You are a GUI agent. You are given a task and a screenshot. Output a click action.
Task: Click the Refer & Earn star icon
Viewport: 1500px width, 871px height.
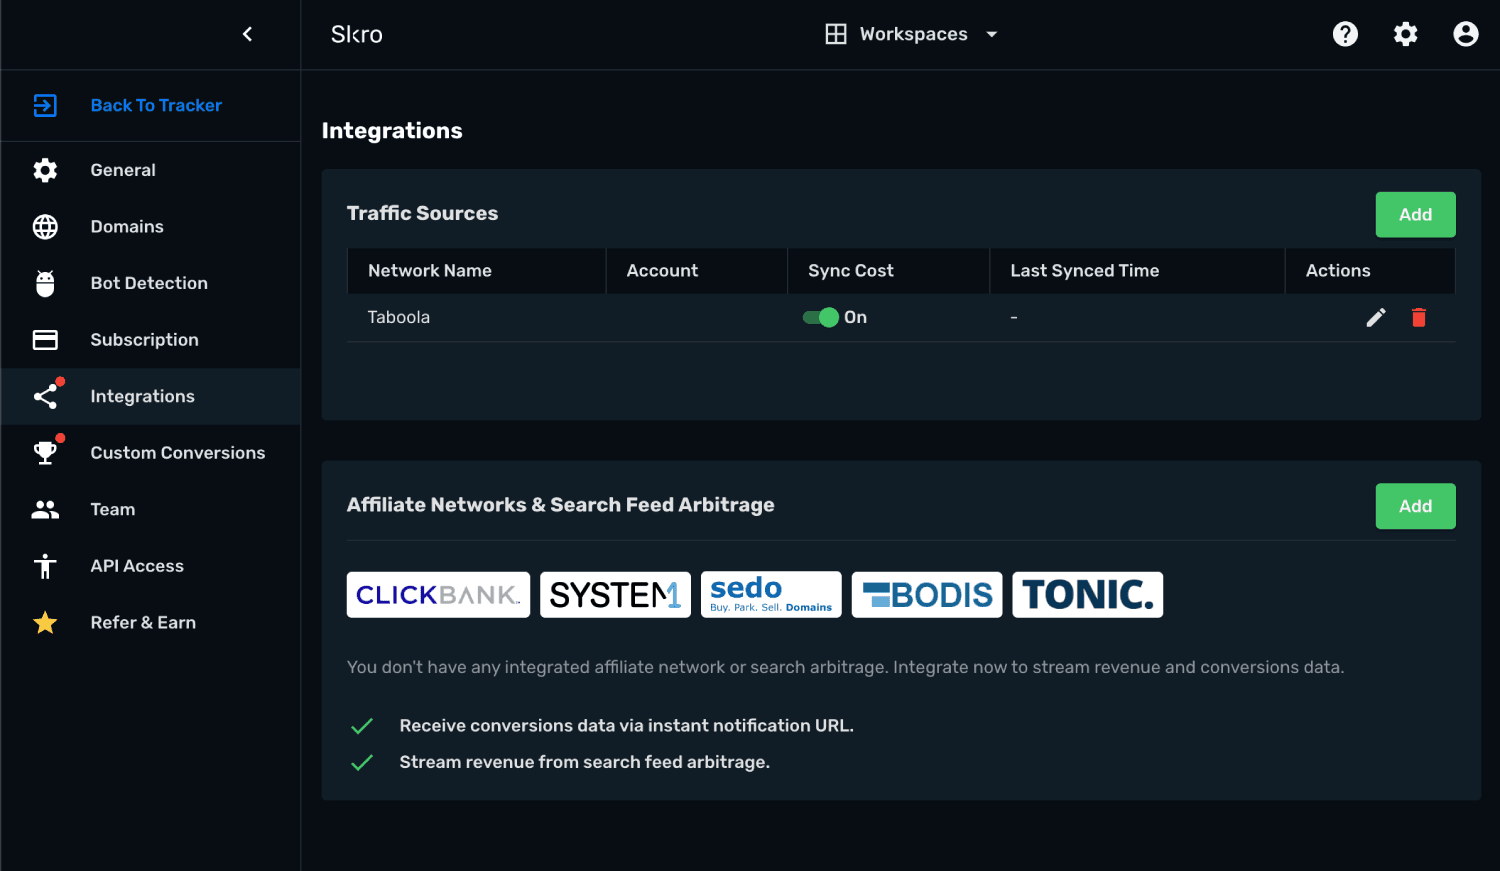(45, 623)
